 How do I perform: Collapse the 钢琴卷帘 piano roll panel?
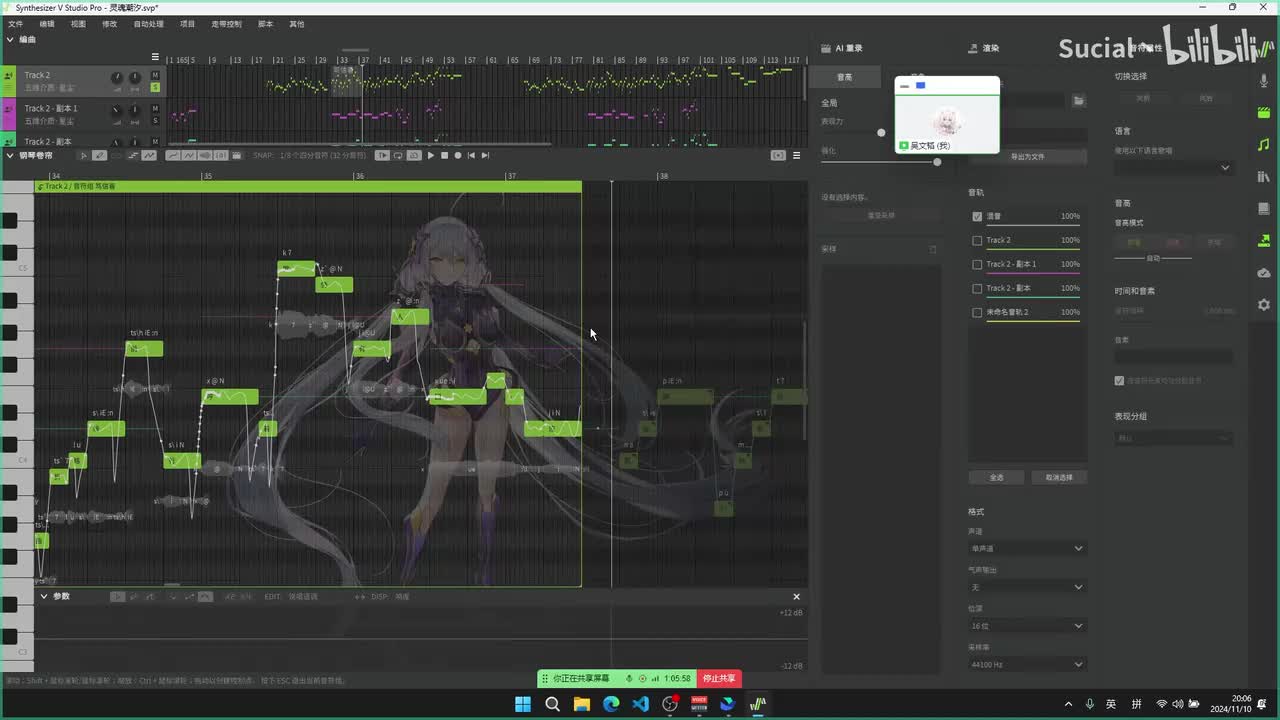(10, 155)
